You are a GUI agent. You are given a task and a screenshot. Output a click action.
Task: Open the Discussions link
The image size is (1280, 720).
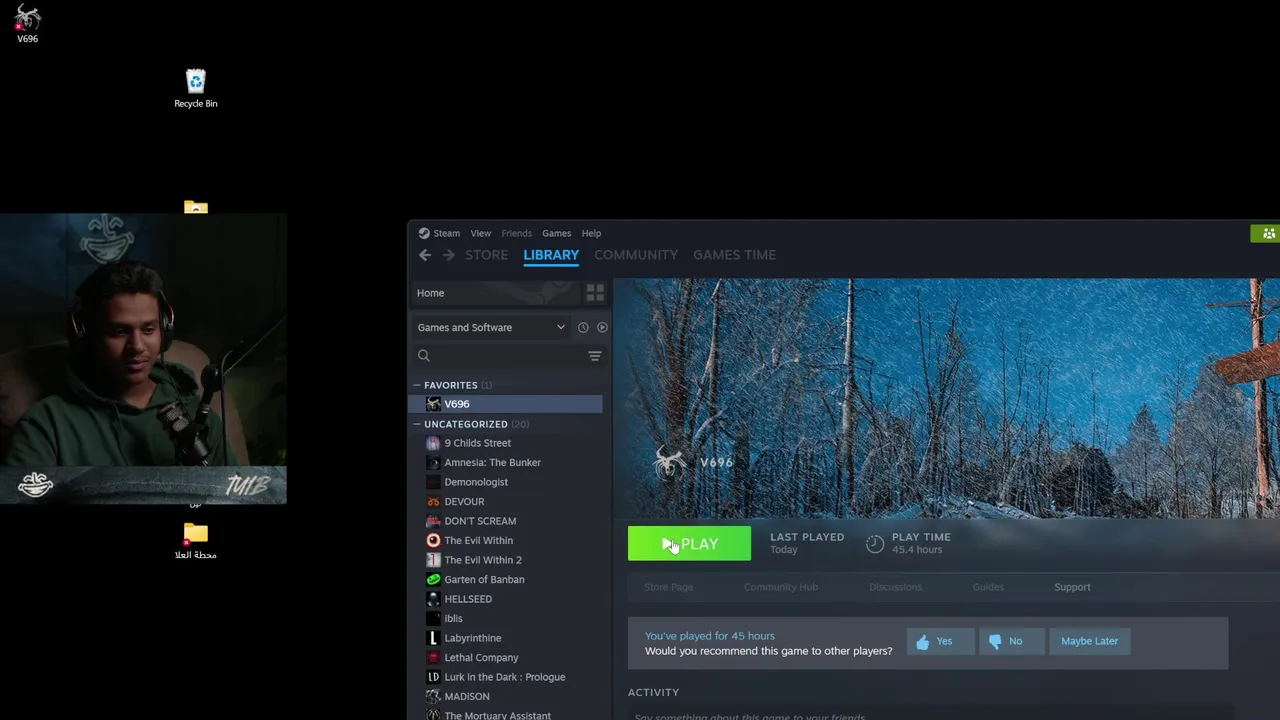coord(895,587)
